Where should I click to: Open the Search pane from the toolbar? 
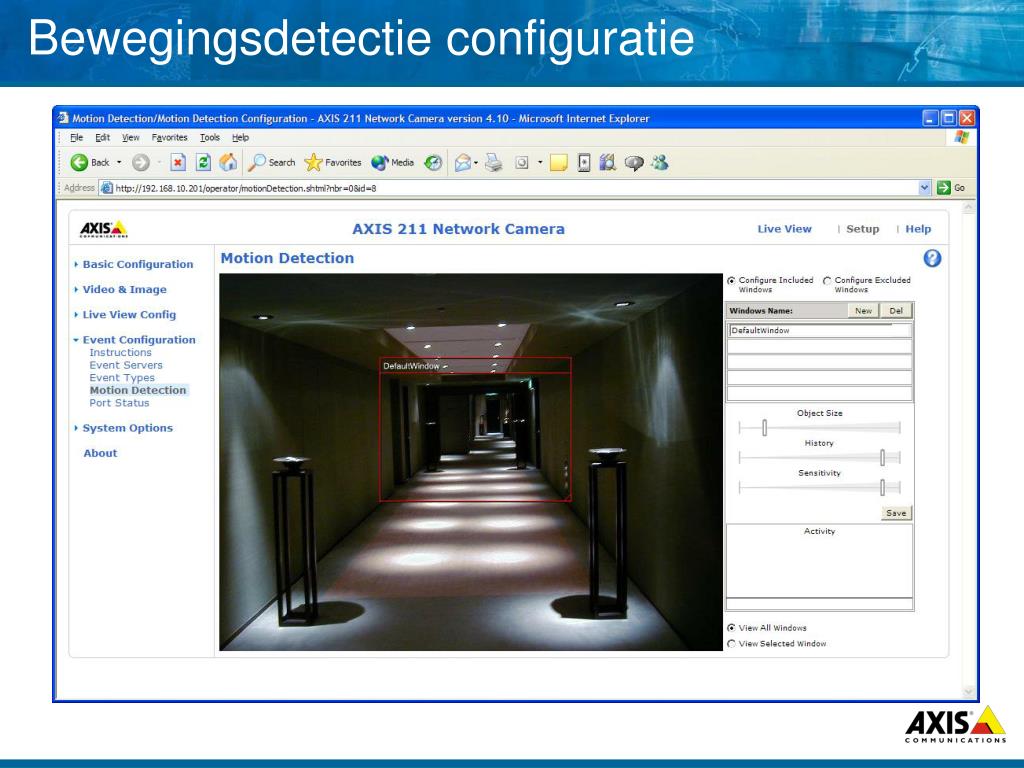(x=272, y=163)
